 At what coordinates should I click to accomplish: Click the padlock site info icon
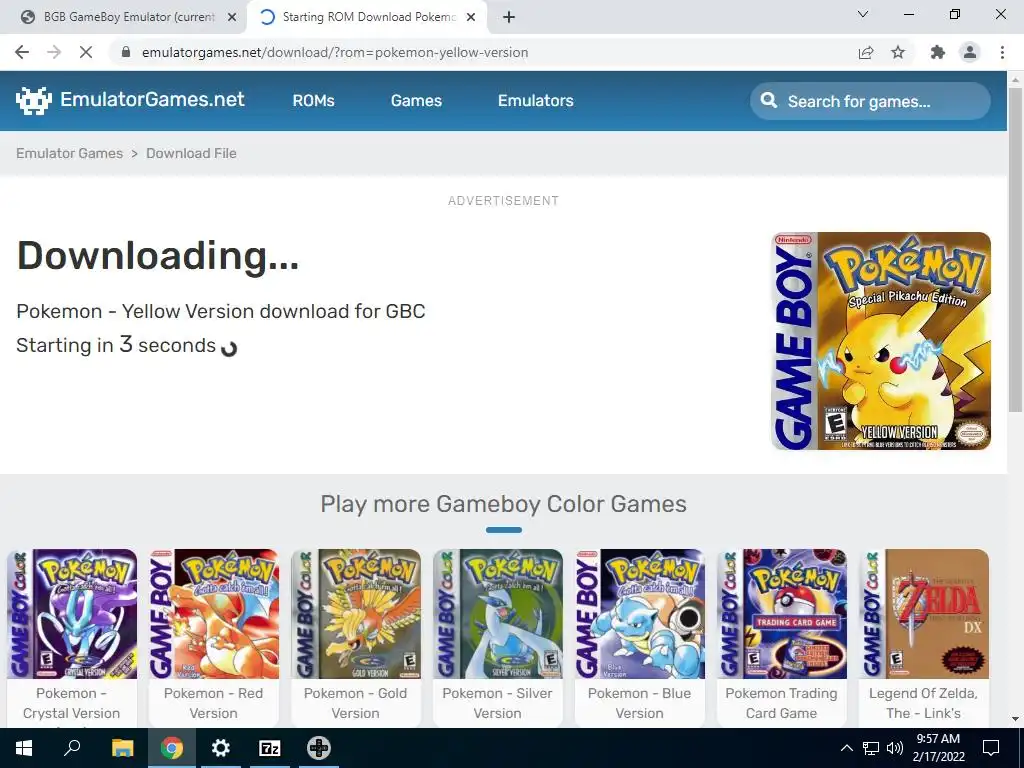pyautogui.click(x=126, y=52)
